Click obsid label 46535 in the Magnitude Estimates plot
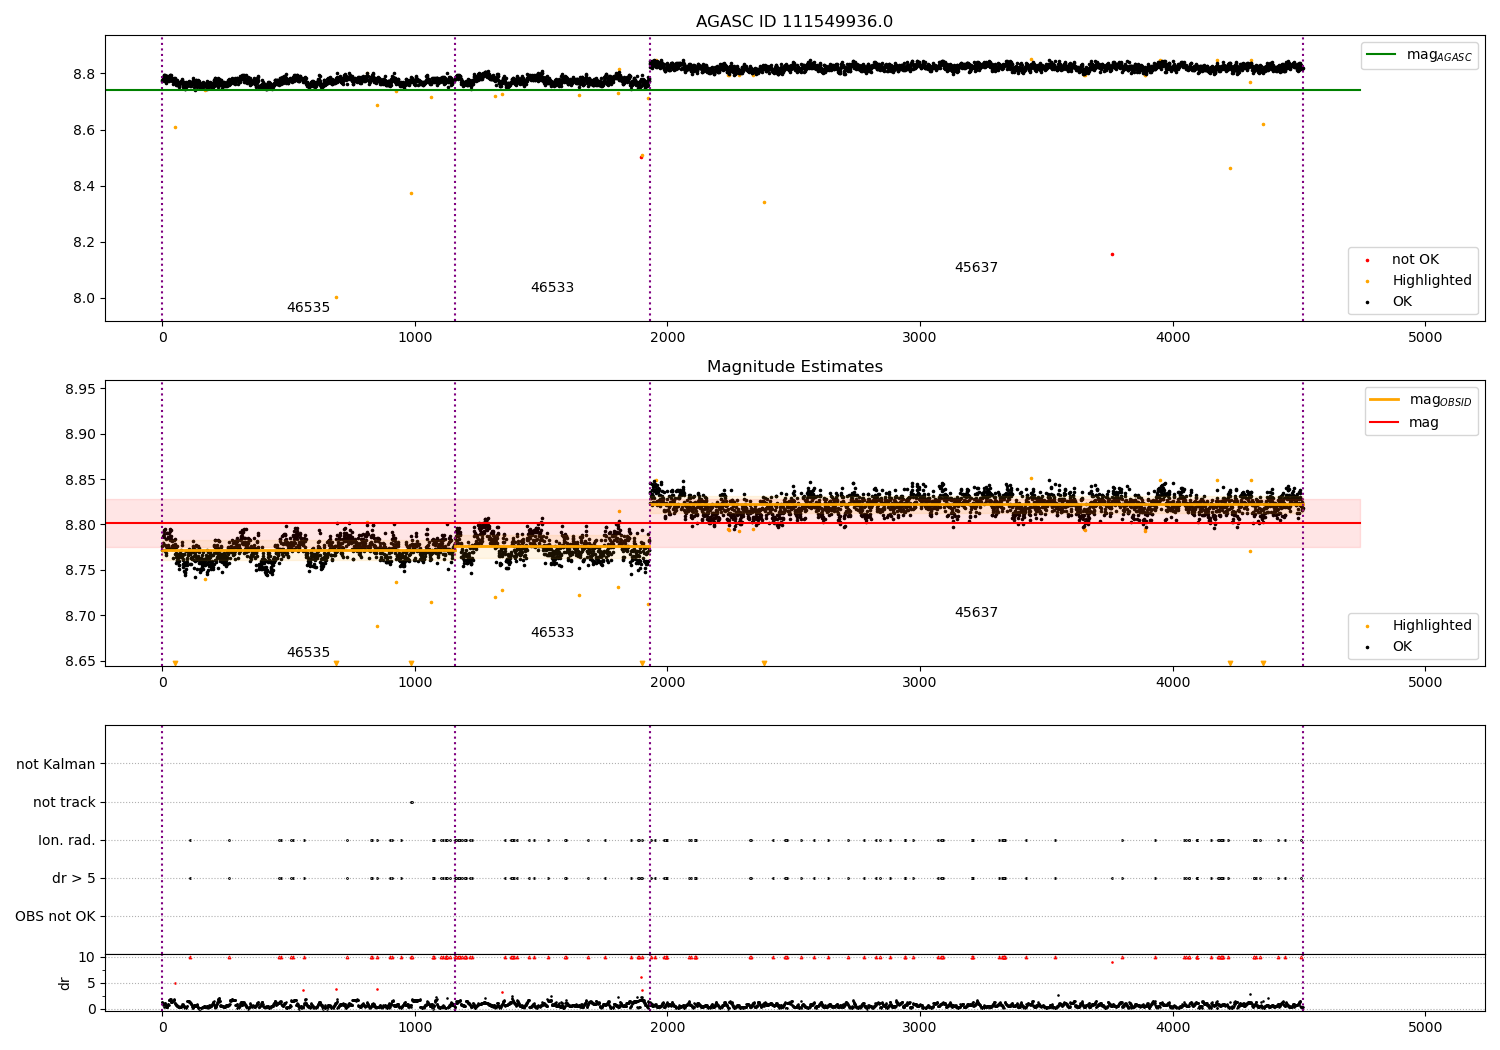The width and height of the screenshot is (1500, 1050). pyautogui.click(x=308, y=653)
